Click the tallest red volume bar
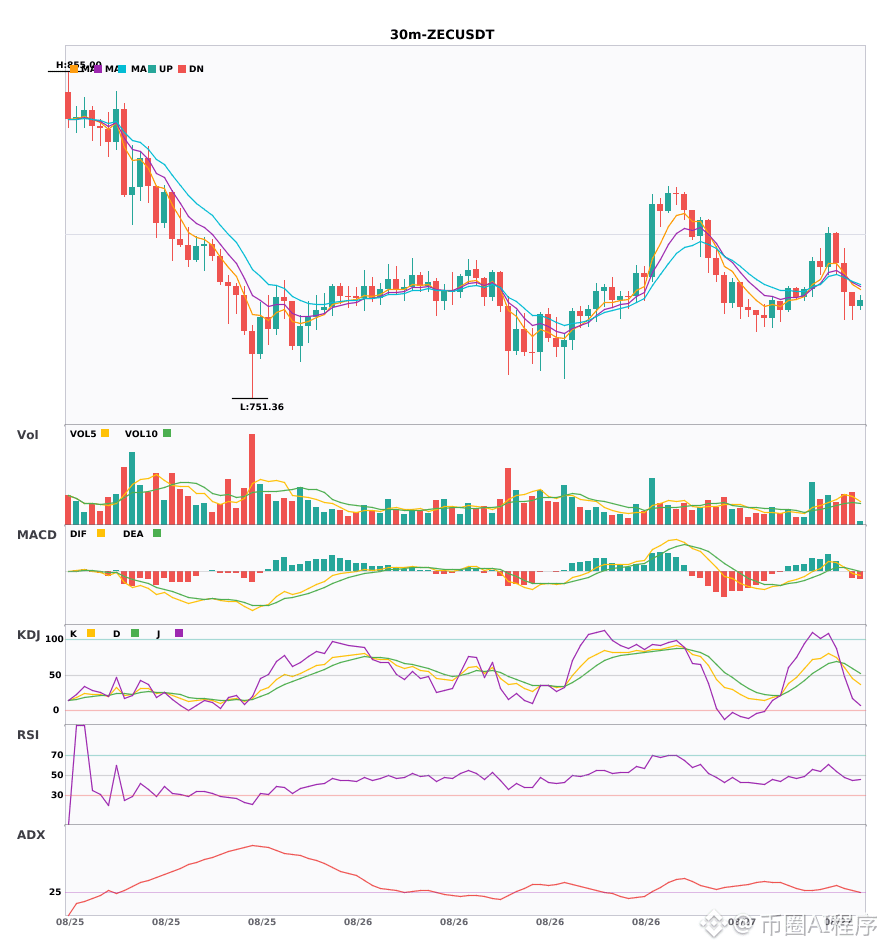 (x=252, y=479)
